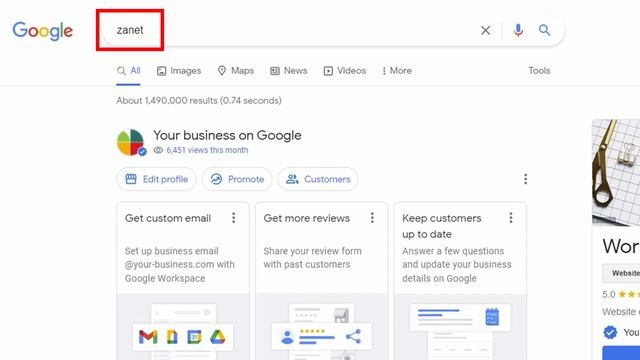This screenshot has width=640, height=360.
Task: Click the person icon in reviews card
Action: click(x=287, y=337)
